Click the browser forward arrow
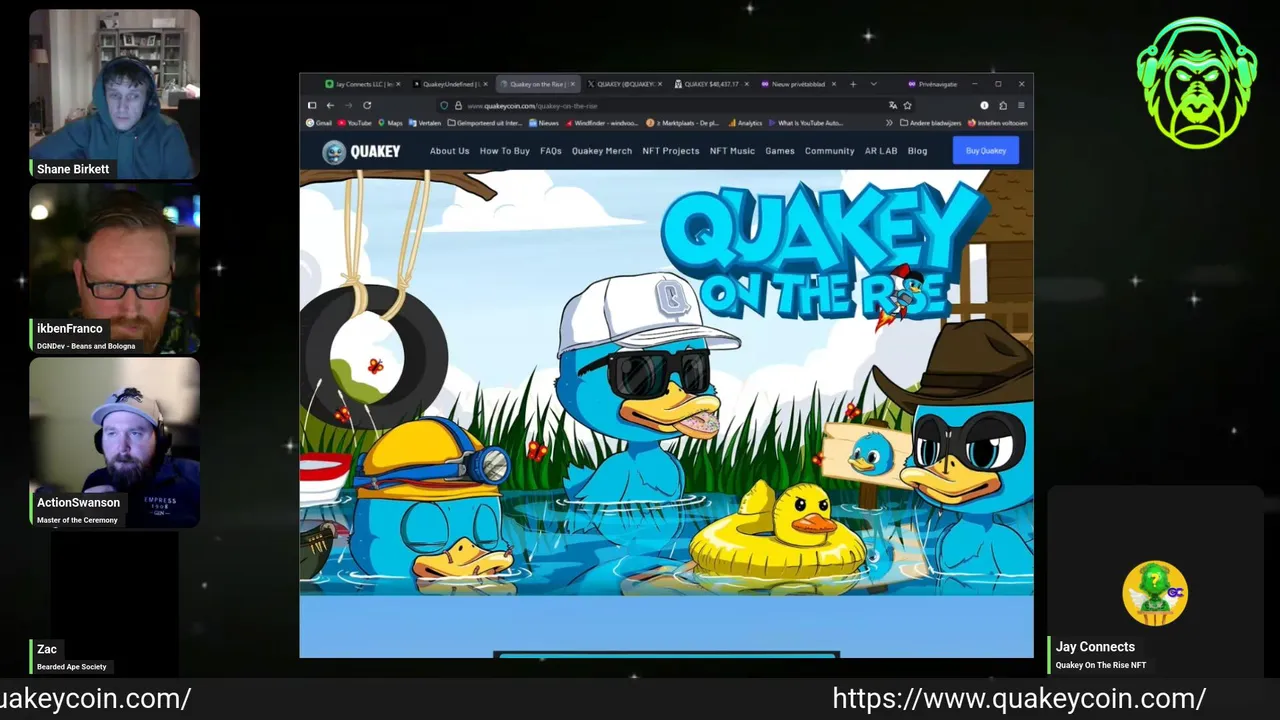The image size is (1280, 720). coord(348,105)
